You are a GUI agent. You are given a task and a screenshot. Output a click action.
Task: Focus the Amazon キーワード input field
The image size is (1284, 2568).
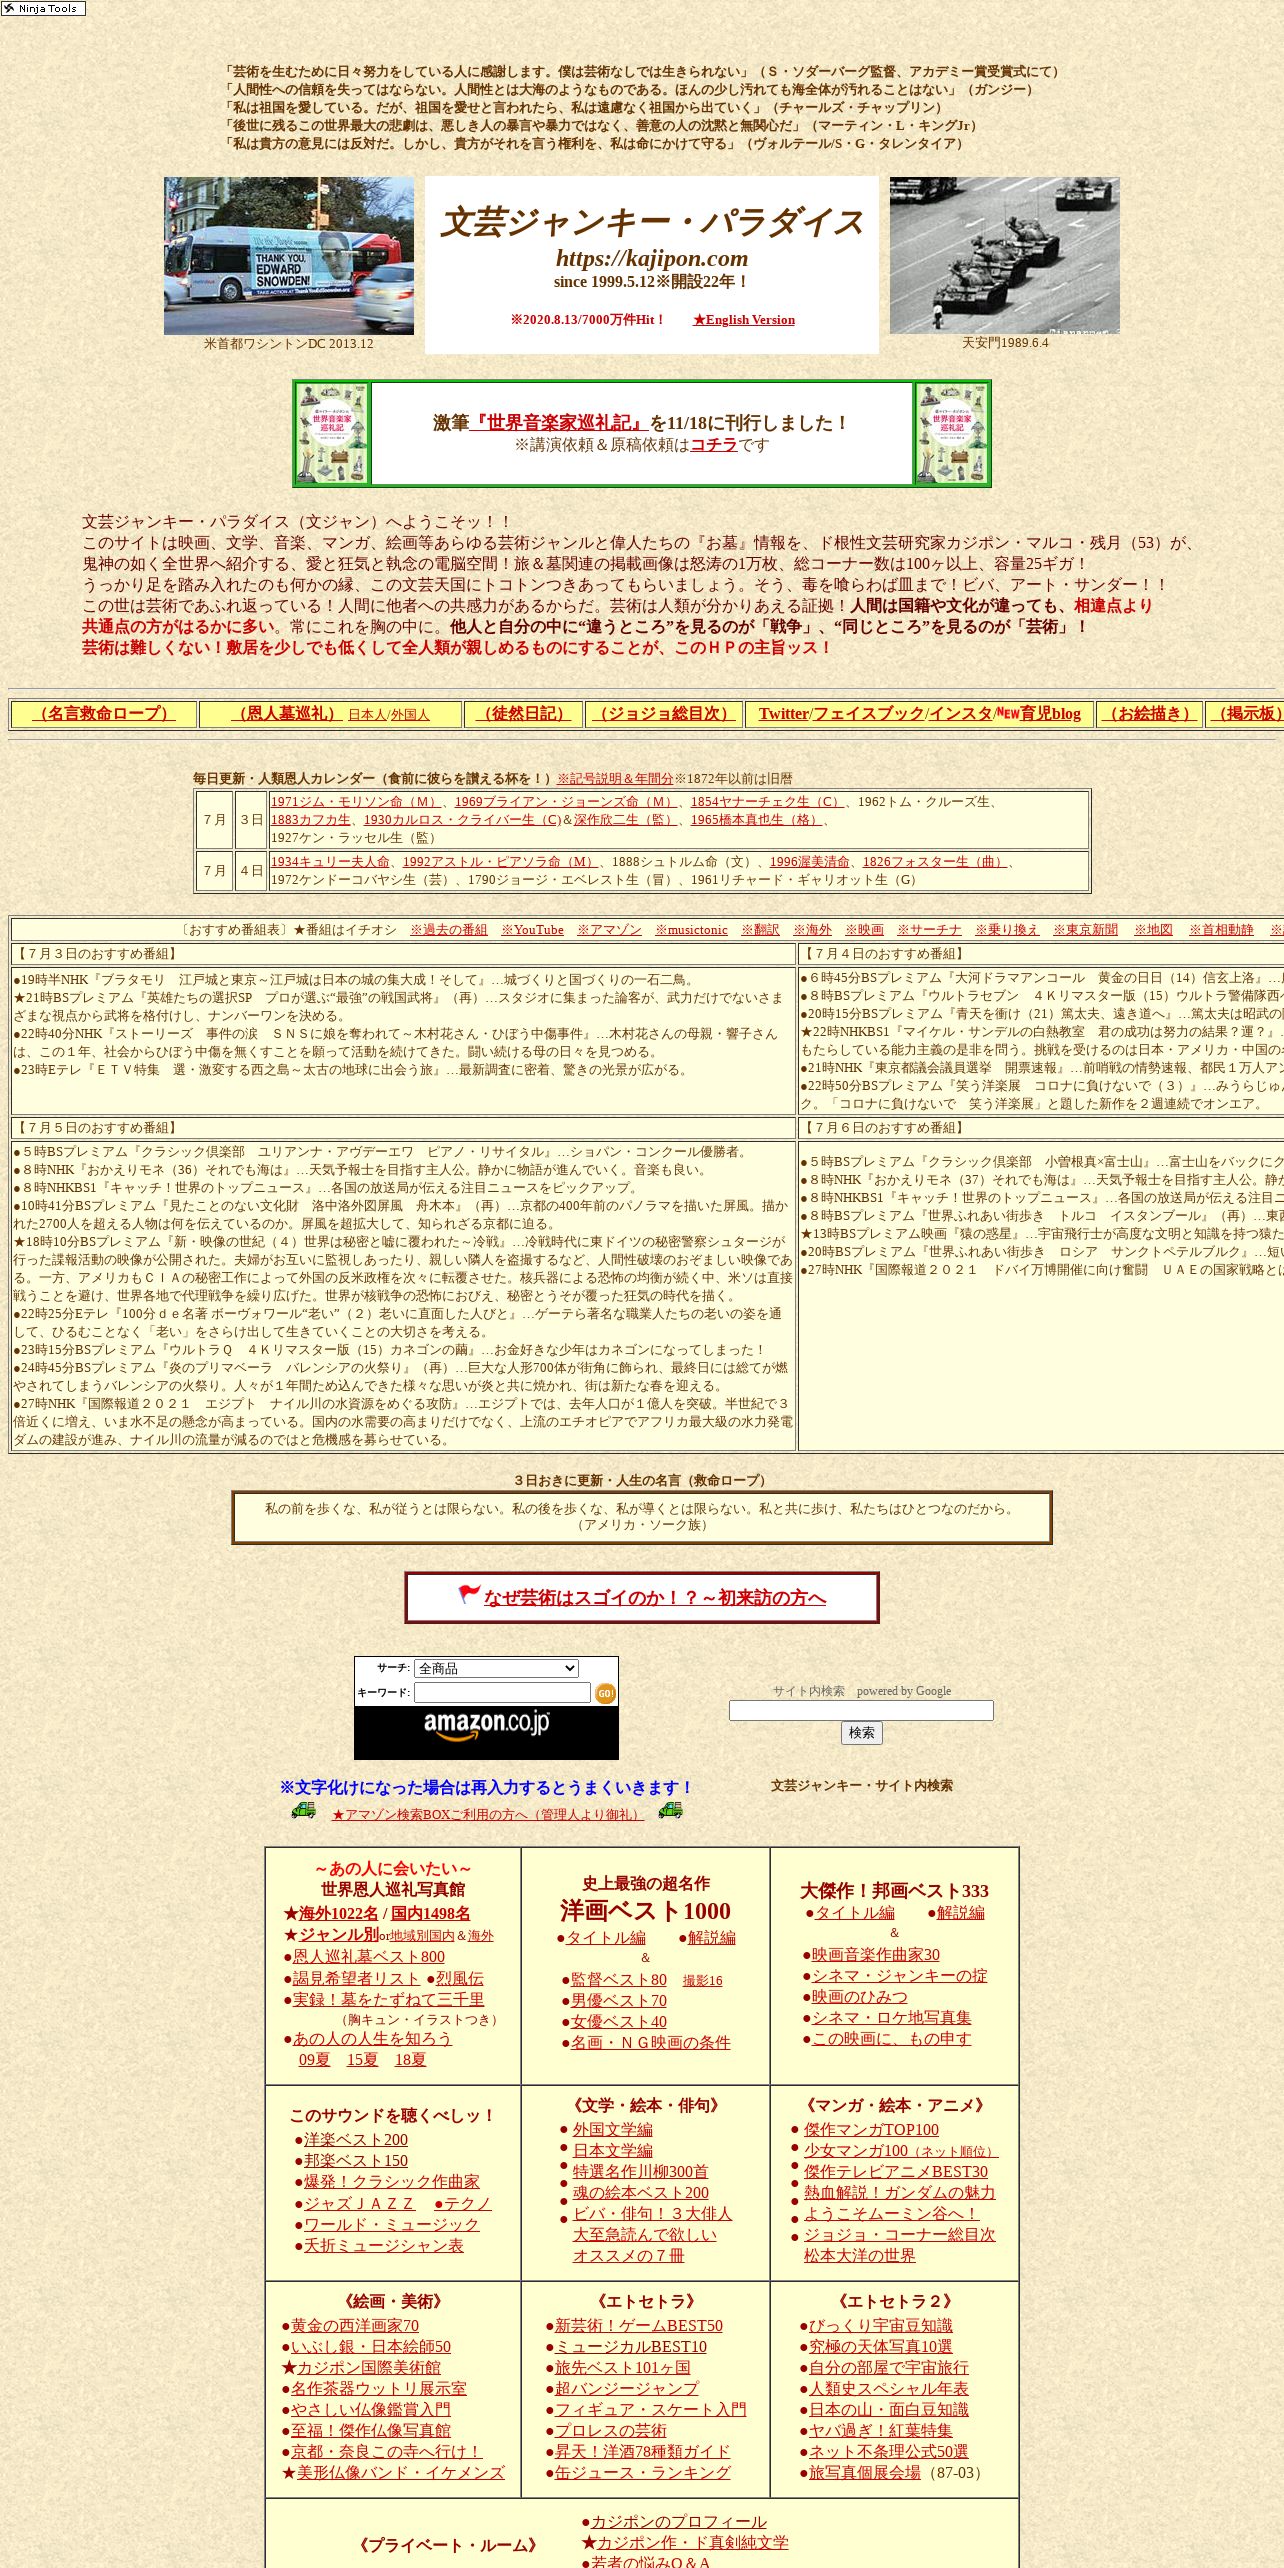(x=502, y=1692)
